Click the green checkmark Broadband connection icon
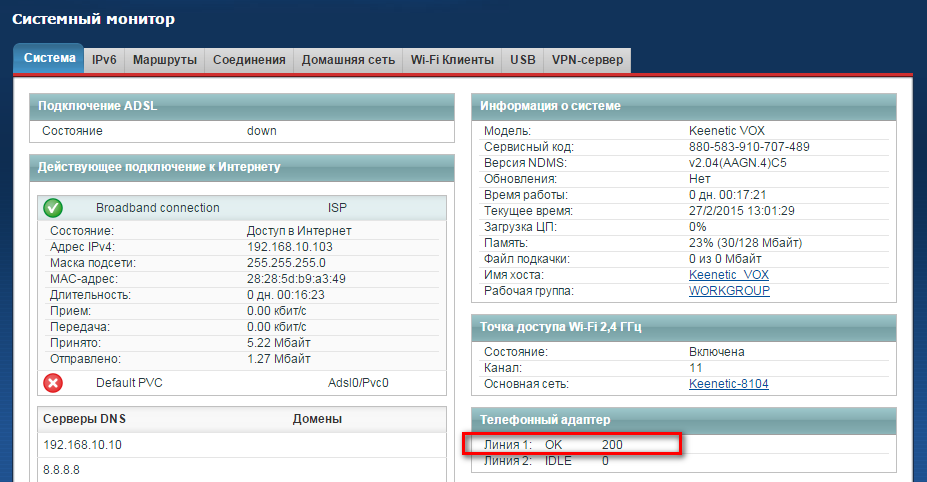Image resolution: width=927 pixels, height=482 pixels. [x=54, y=208]
